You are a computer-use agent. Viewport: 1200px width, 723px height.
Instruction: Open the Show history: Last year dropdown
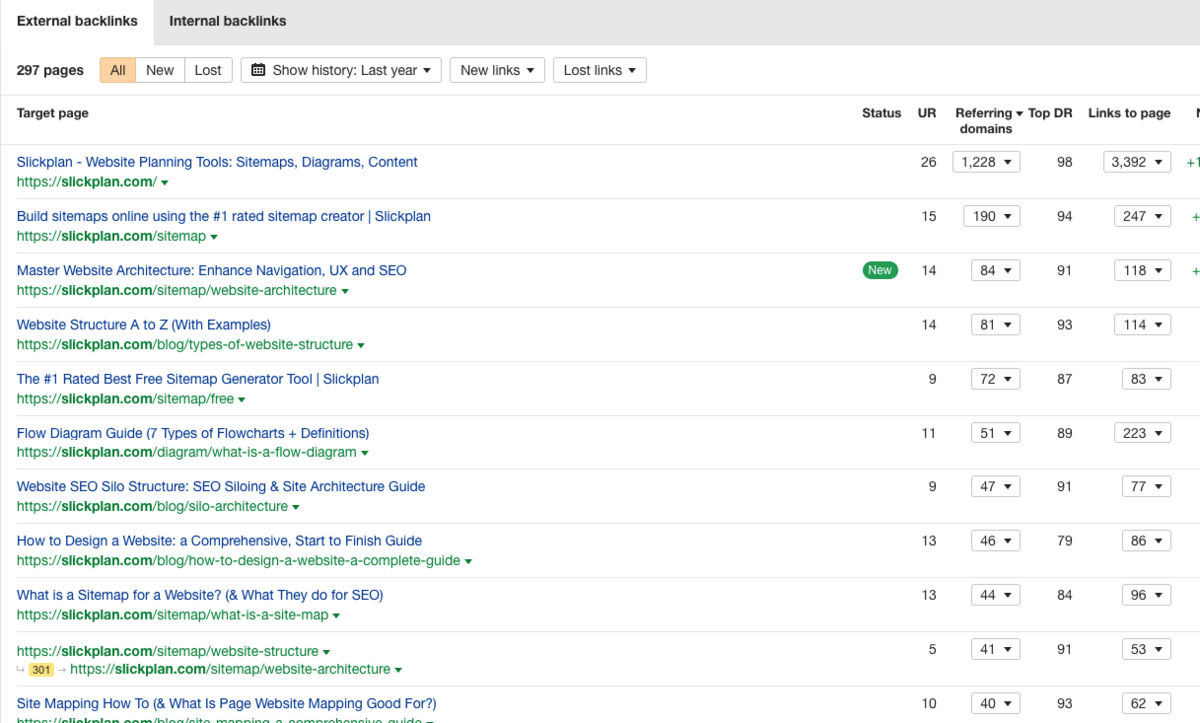pos(341,70)
